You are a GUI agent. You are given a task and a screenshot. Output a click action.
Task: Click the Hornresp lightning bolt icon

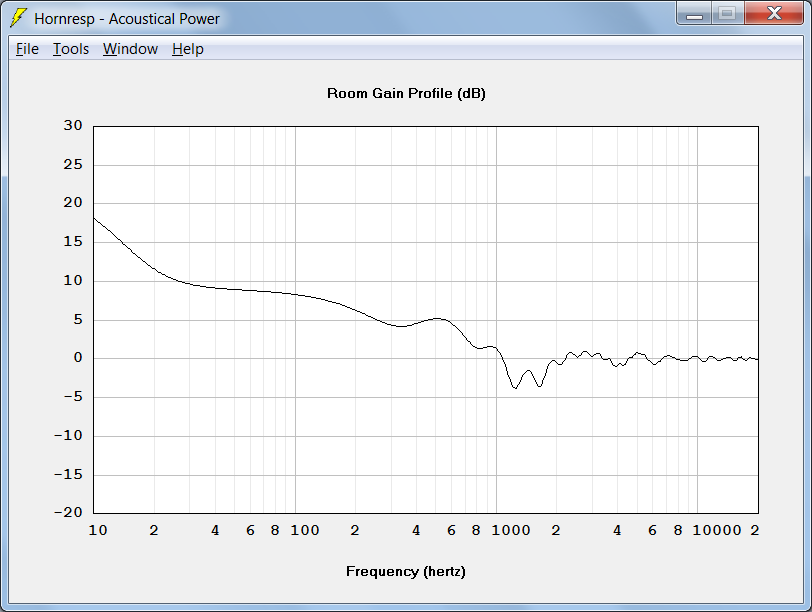pos(19,18)
